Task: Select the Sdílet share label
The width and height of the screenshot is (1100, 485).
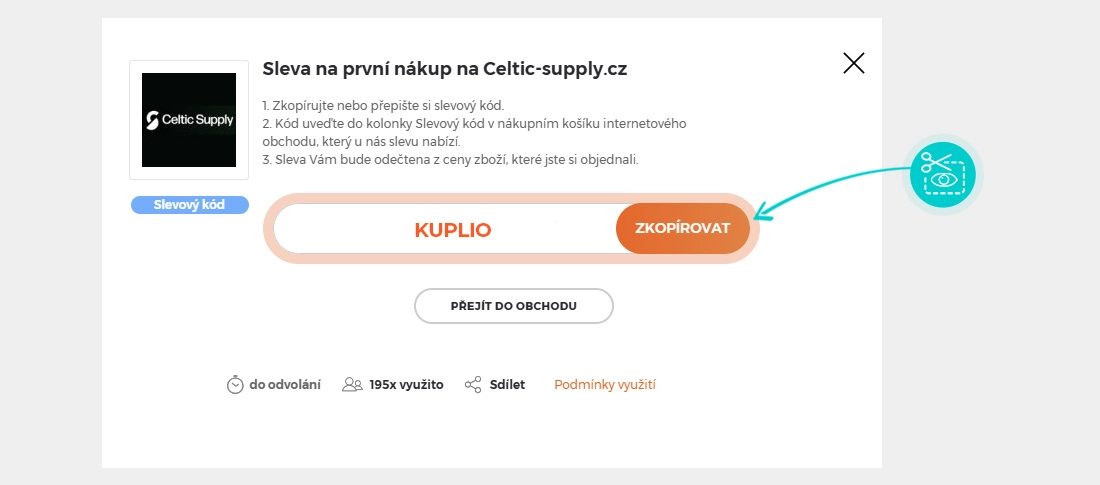Action: click(507, 384)
